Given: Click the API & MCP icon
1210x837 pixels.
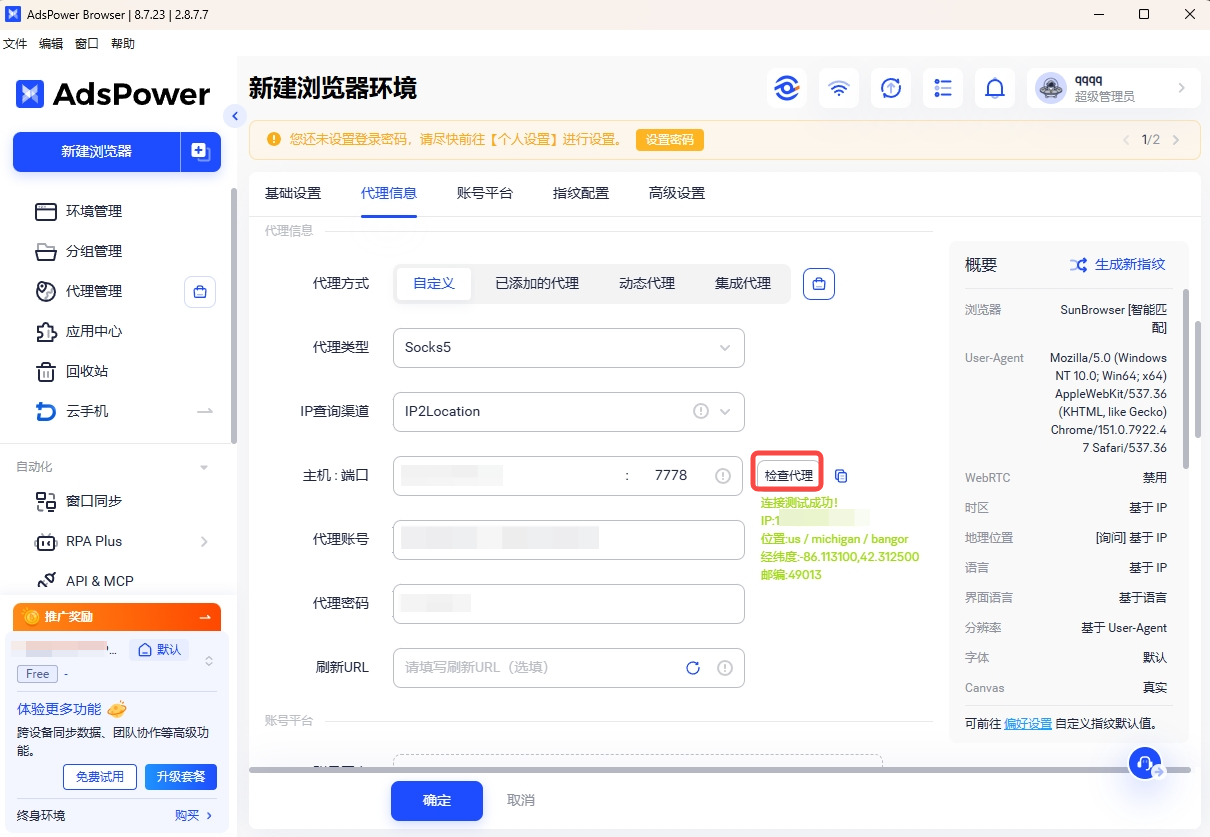Looking at the screenshot, I should coord(45,581).
